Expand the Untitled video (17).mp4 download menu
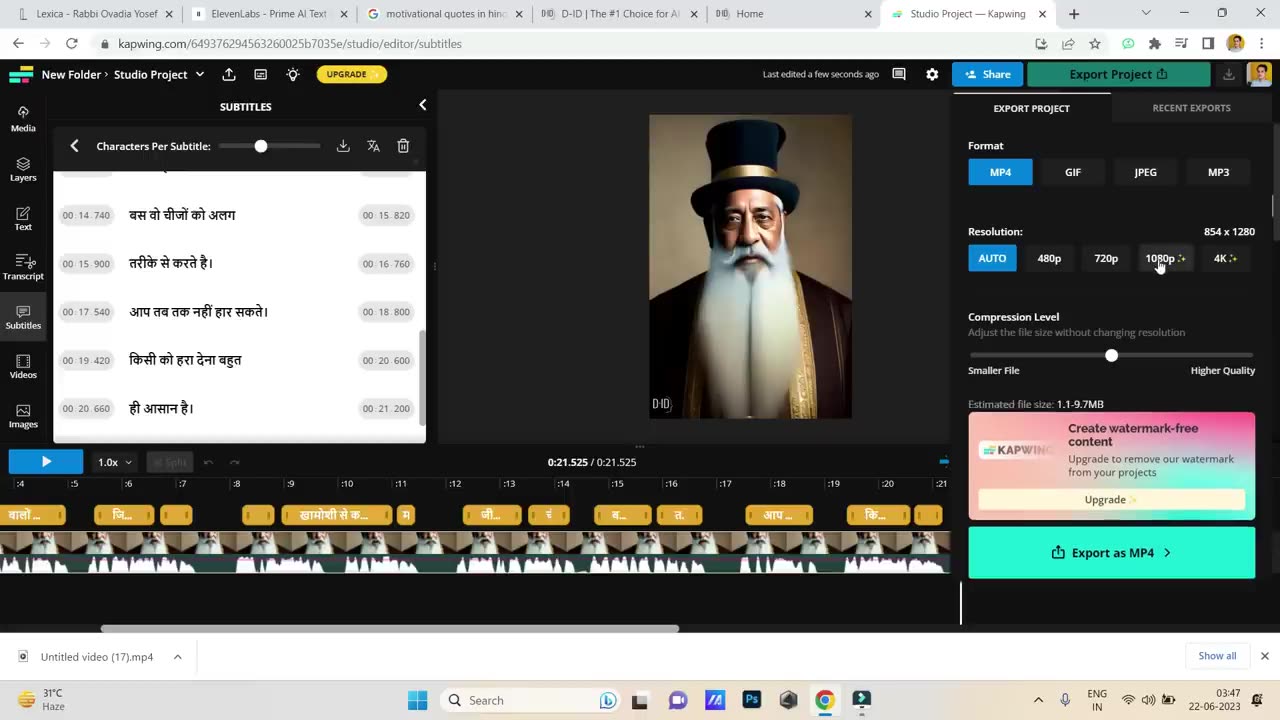Image resolution: width=1280 pixels, height=720 pixels. [177, 657]
